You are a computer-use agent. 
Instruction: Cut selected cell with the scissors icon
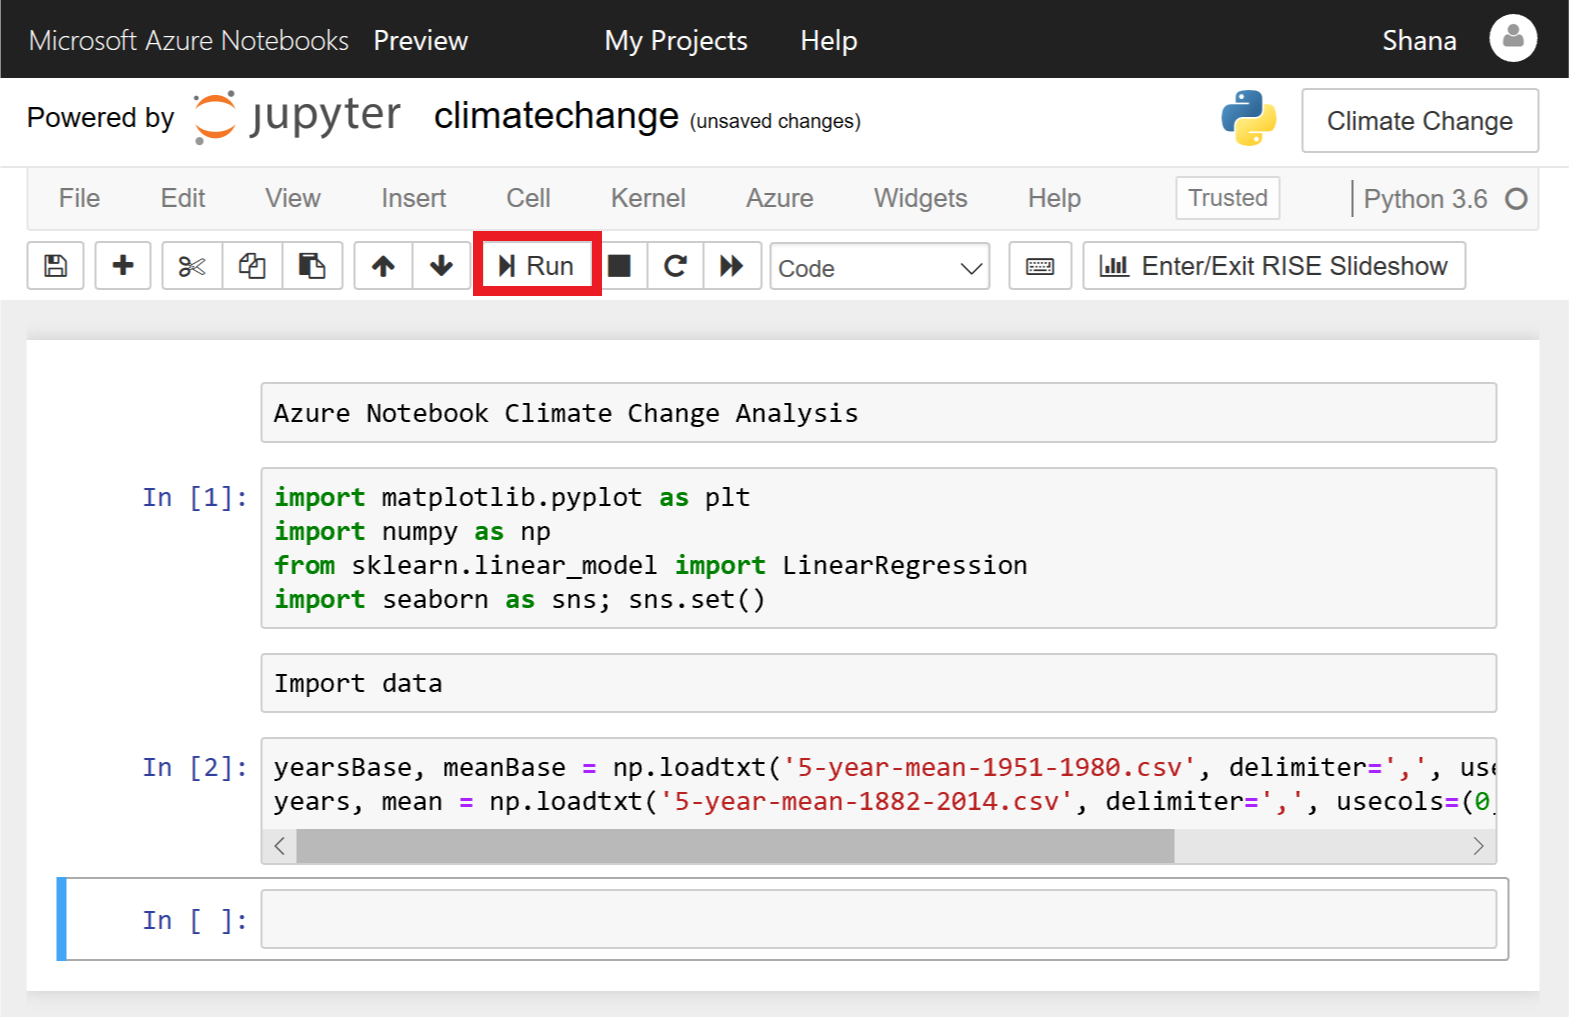192,266
